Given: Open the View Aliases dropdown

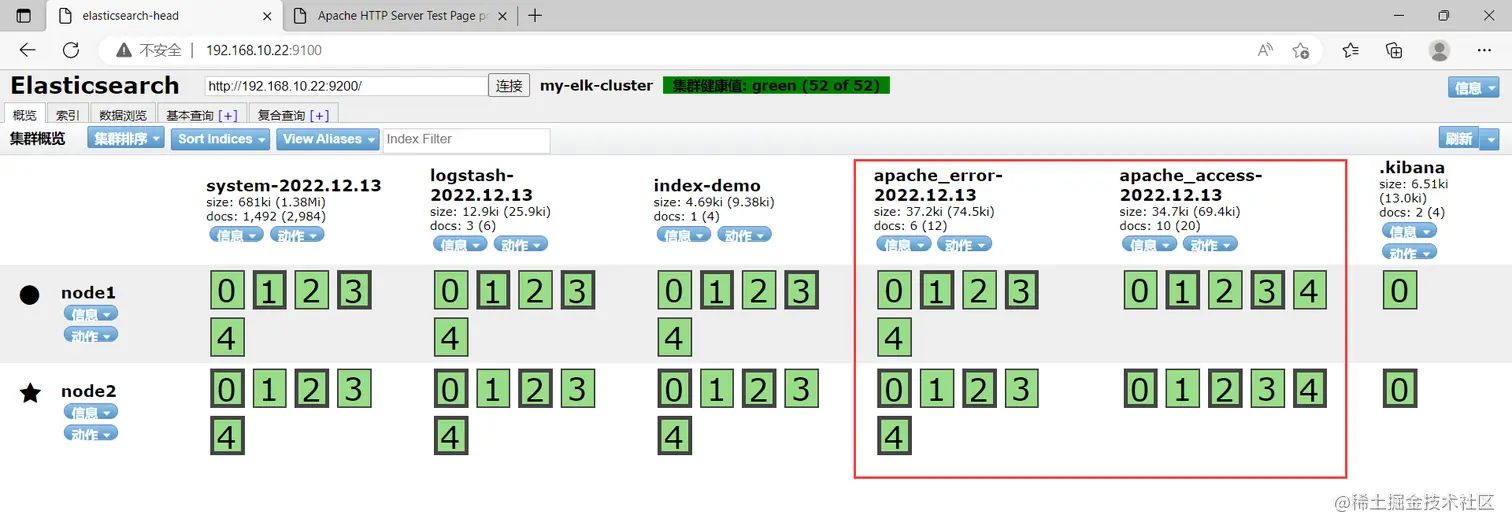Looking at the screenshot, I should (327, 139).
